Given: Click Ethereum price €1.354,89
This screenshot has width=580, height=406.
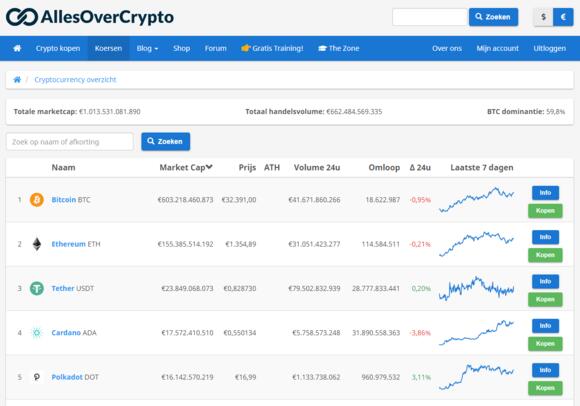Looking at the screenshot, I should (x=241, y=244).
